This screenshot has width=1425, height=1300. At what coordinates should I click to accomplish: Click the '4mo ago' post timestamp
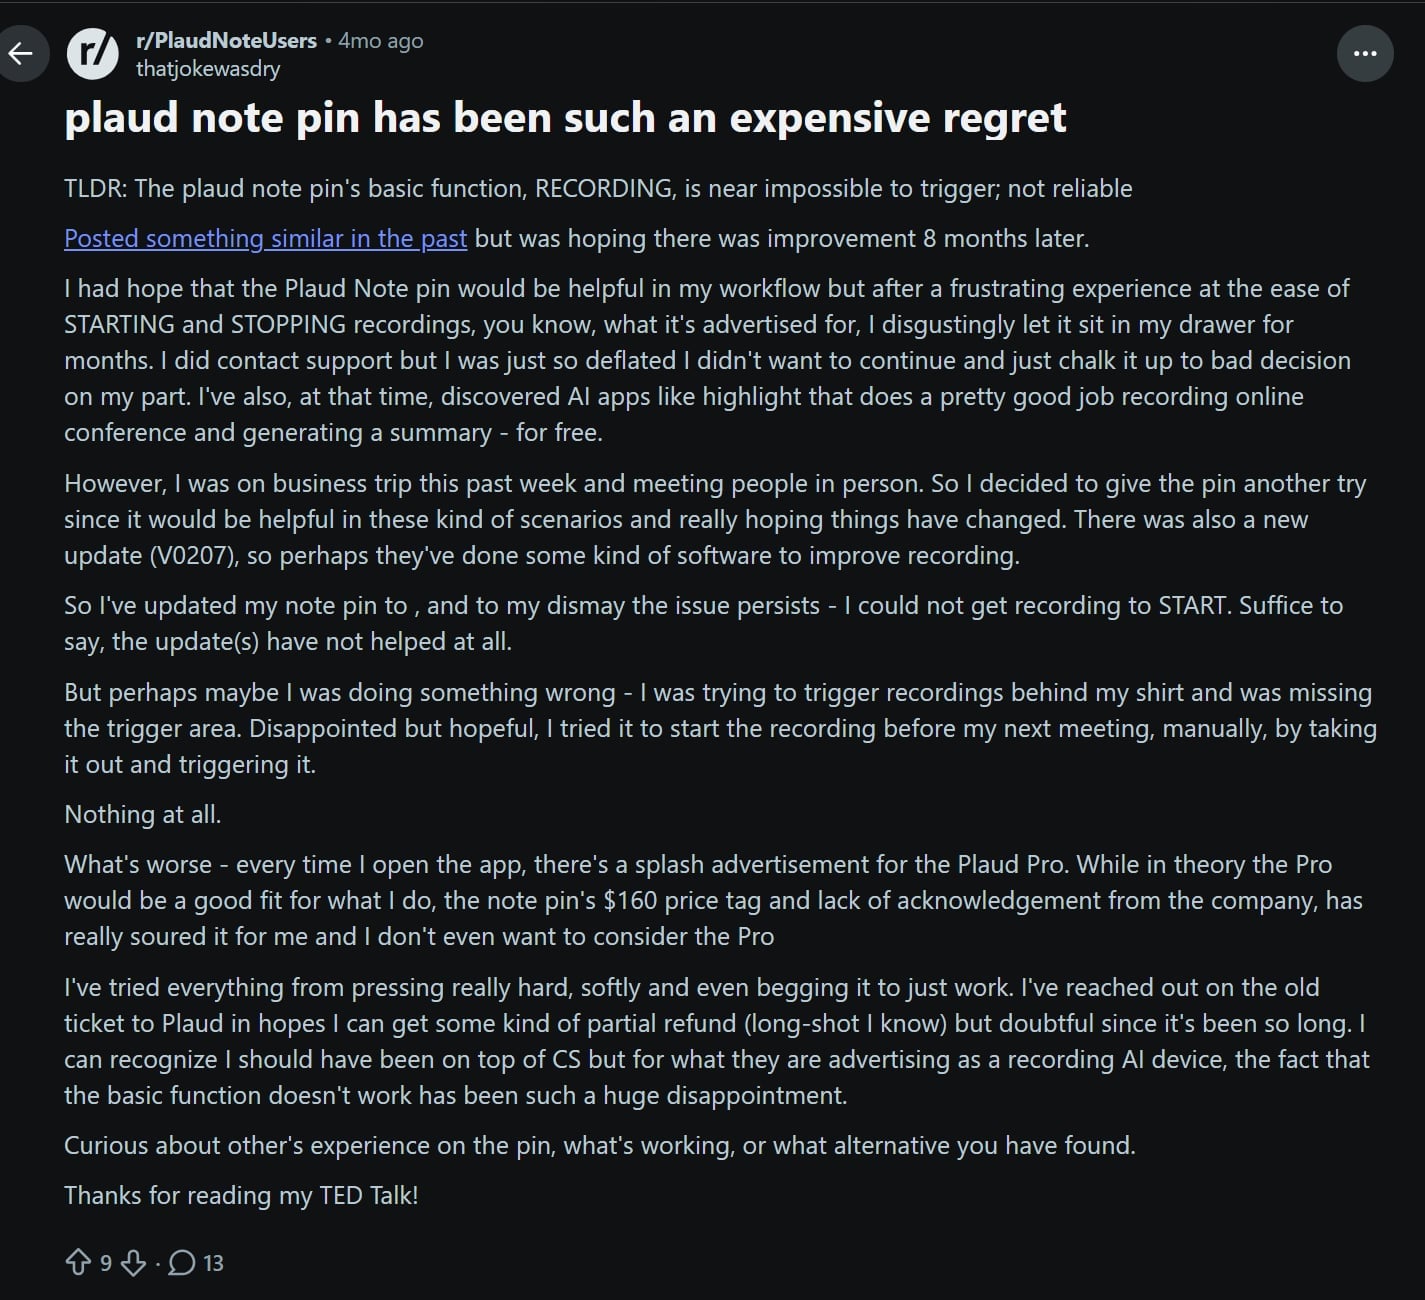381,41
